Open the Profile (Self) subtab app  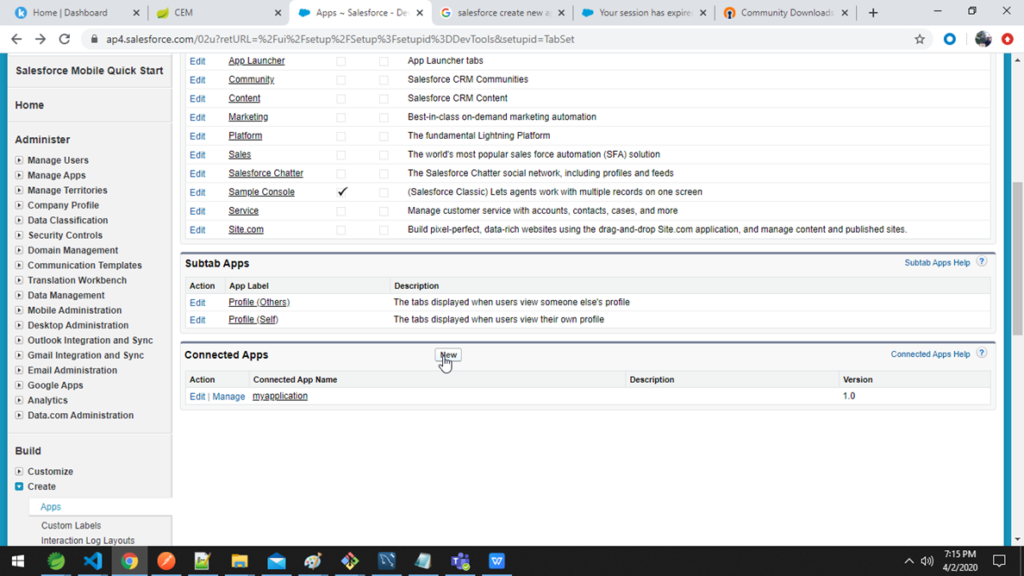253,319
